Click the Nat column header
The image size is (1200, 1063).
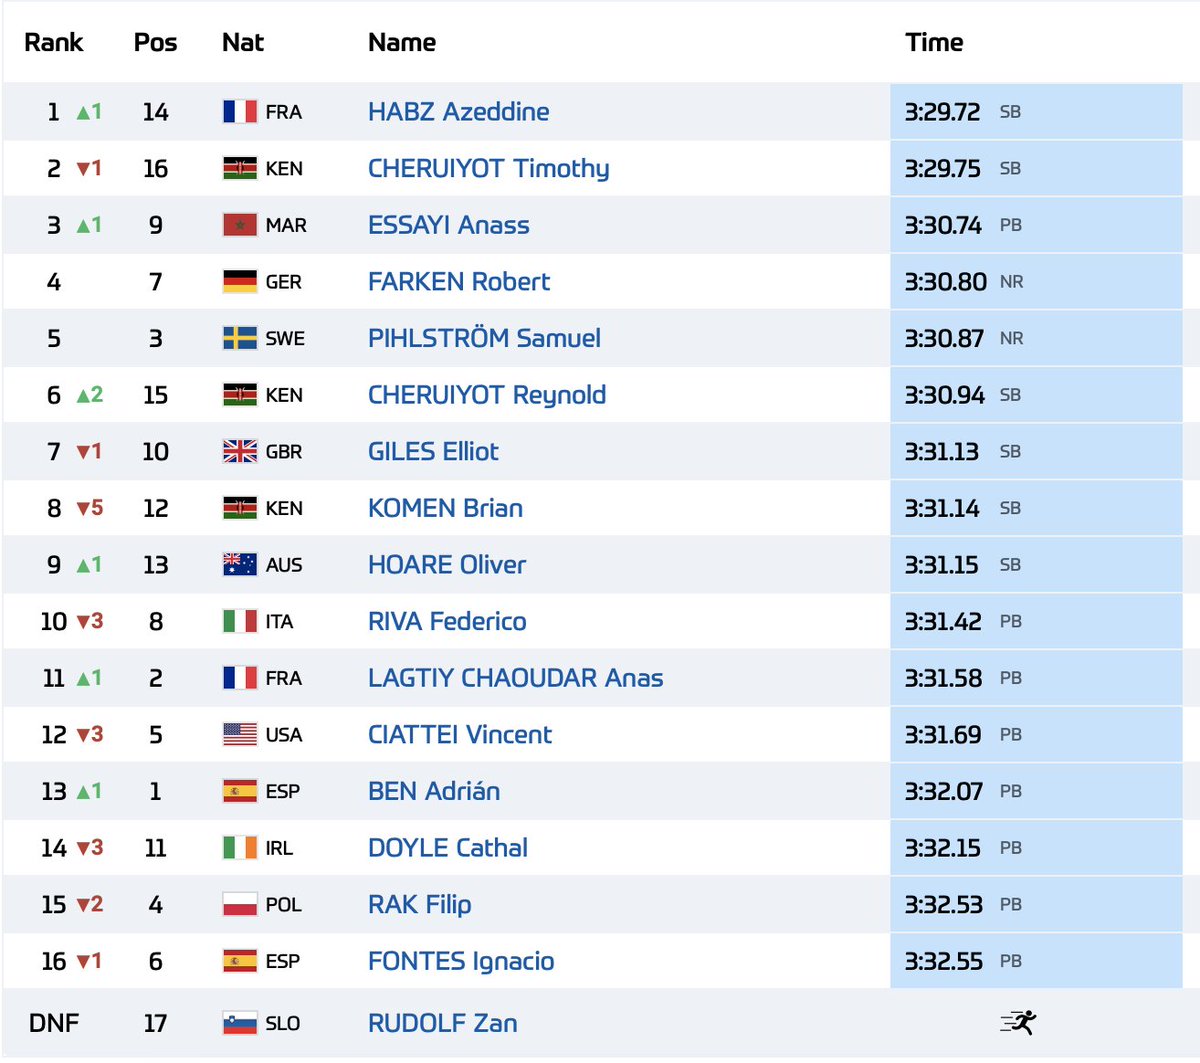coord(243,42)
